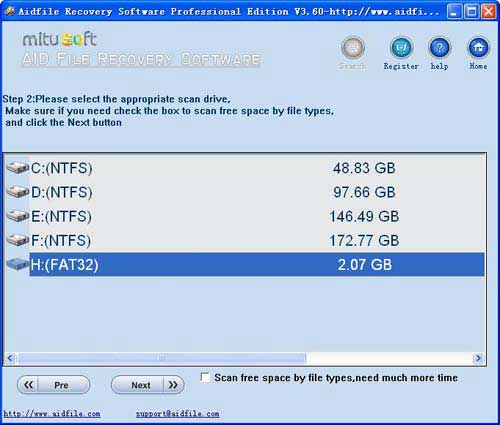
Task: Open the help question mark icon
Action: tap(440, 48)
